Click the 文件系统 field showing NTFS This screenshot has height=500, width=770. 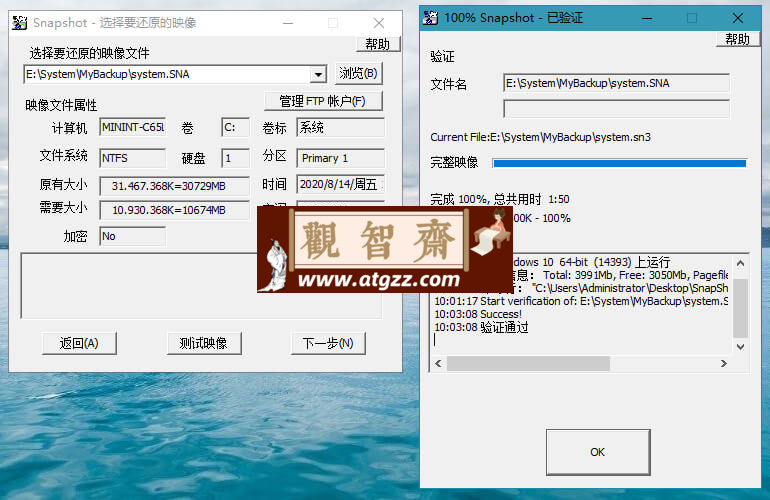click(133, 158)
